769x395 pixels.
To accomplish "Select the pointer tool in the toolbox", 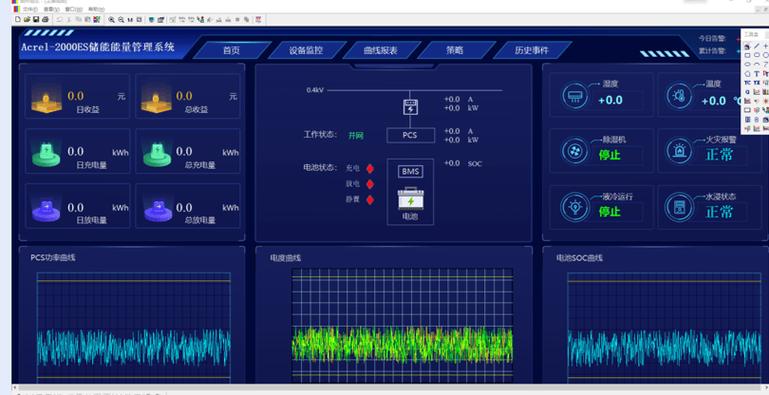I will click(x=747, y=46).
